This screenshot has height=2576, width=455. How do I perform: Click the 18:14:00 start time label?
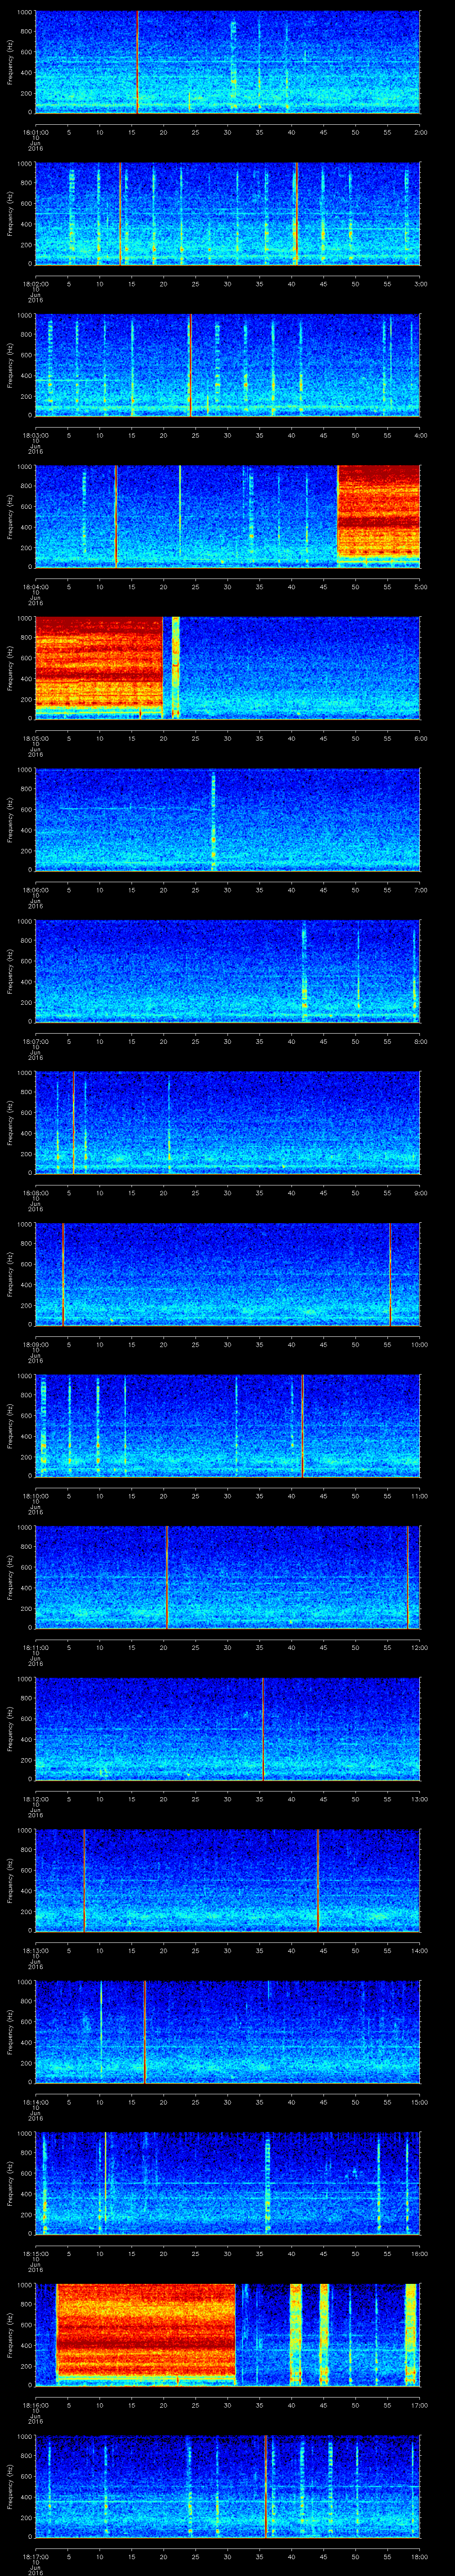pyautogui.click(x=35, y=2102)
